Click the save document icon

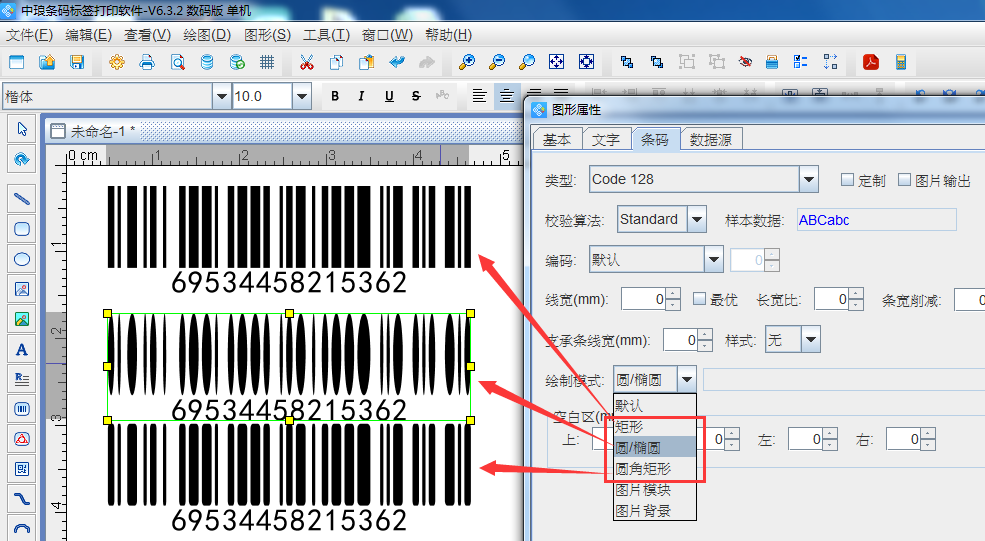(77, 62)
